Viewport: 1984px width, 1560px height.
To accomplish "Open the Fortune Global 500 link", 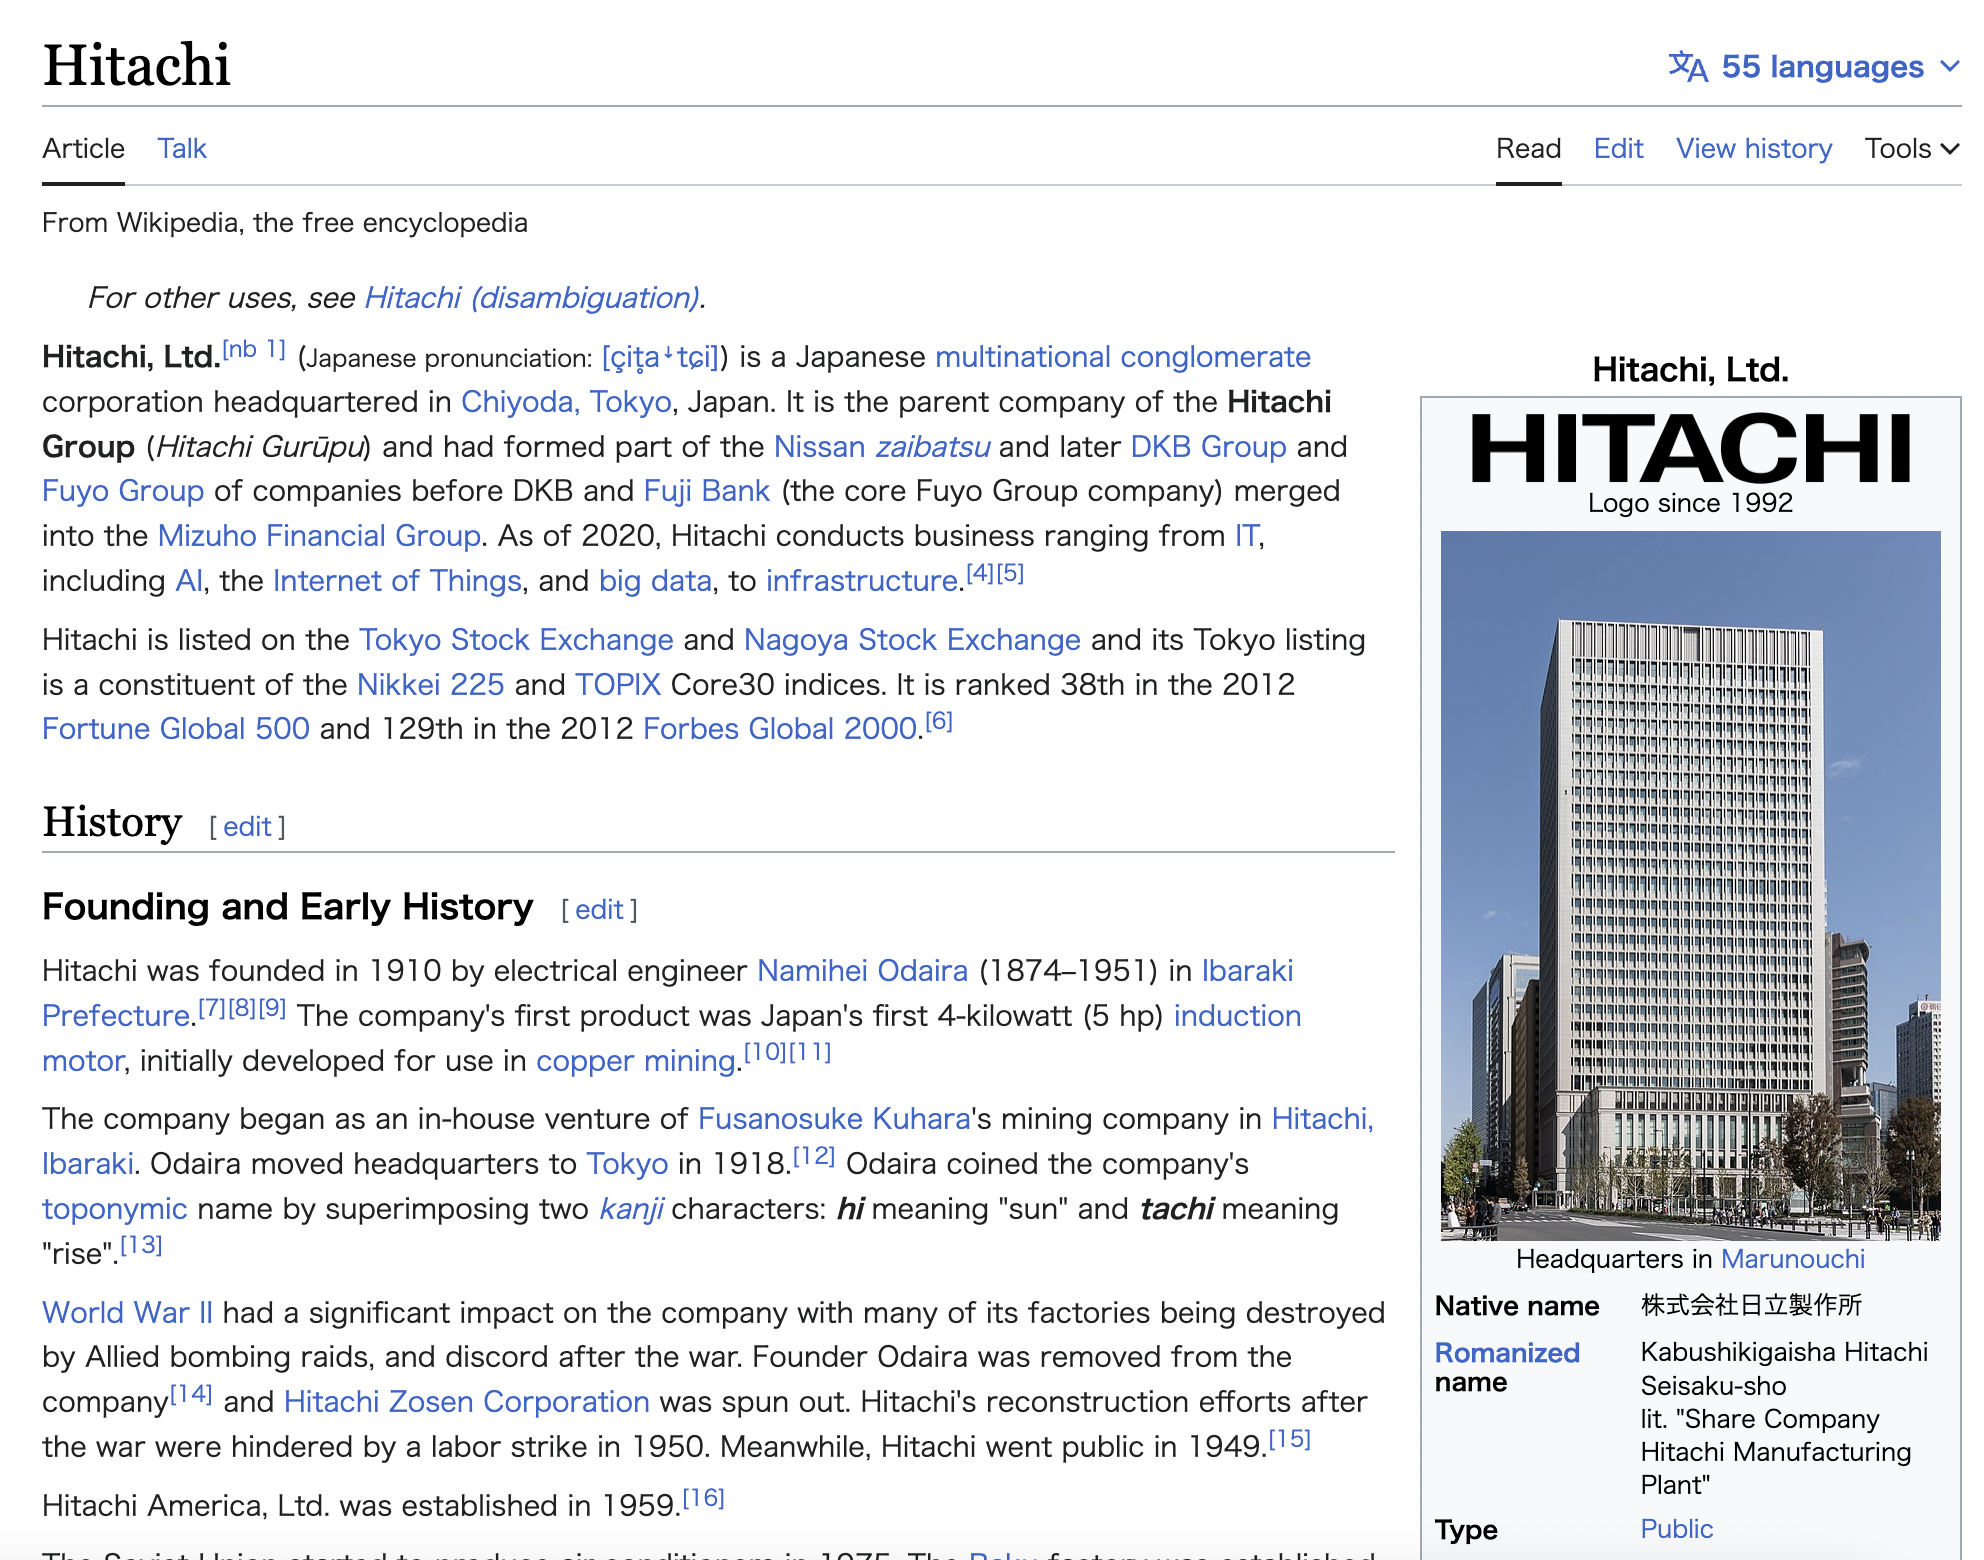I will point(176,729).
